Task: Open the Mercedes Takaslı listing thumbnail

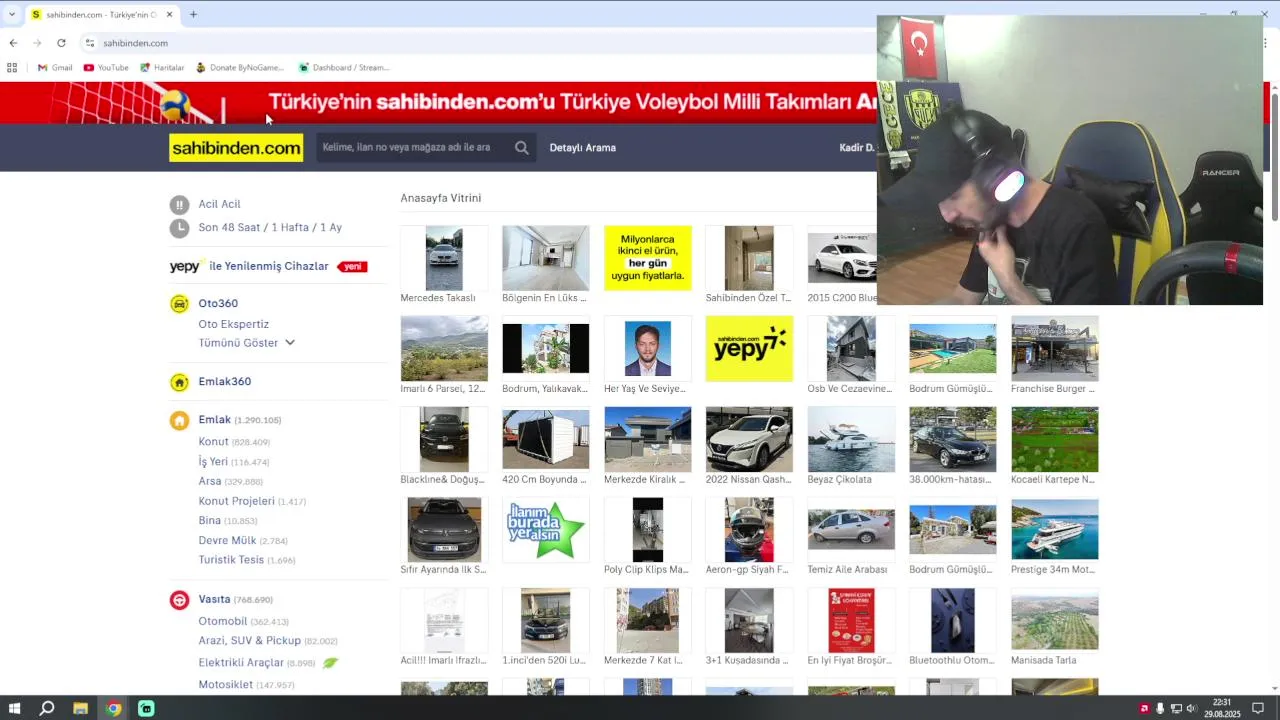Action: (x=444, y=258)
